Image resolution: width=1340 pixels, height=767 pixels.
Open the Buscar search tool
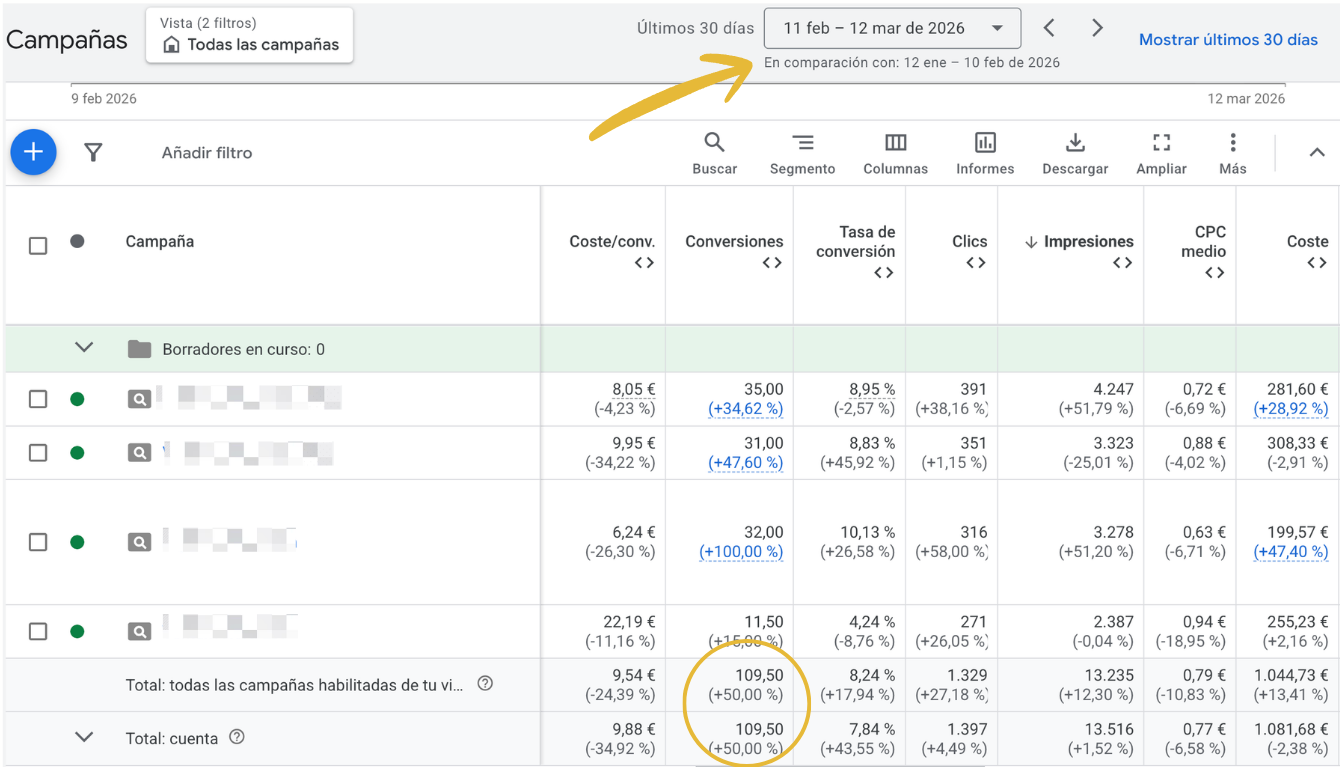tap(714, 152)
